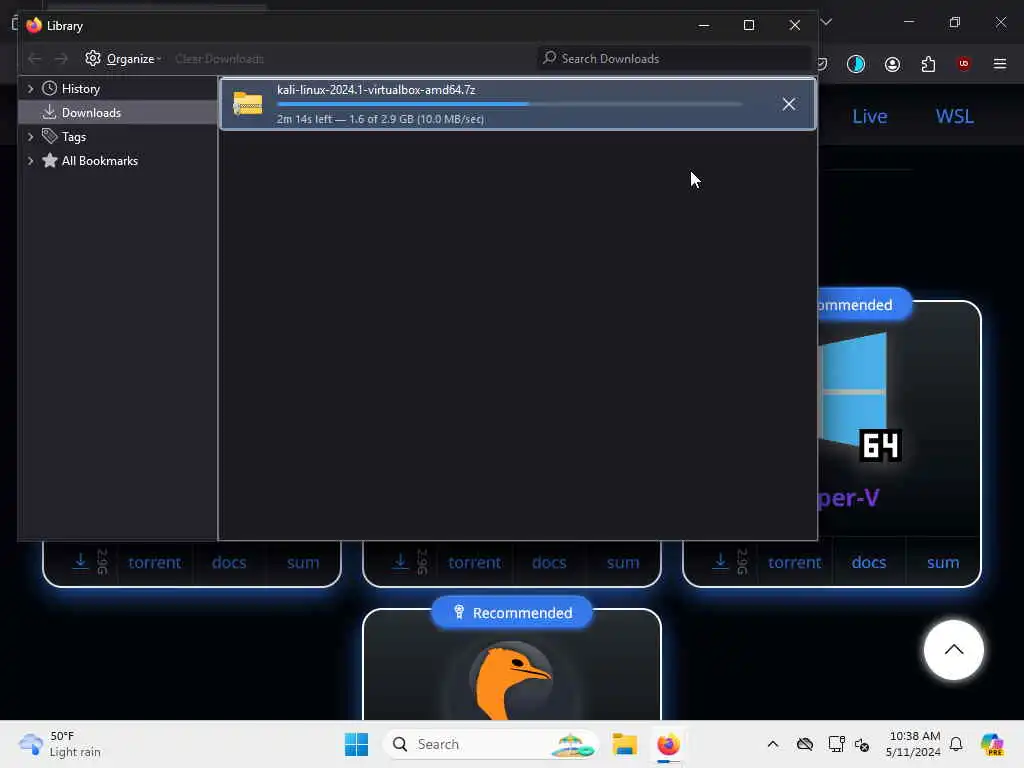
Task: Open uBlock Origin extension icon
Action: tap(964, 64)
